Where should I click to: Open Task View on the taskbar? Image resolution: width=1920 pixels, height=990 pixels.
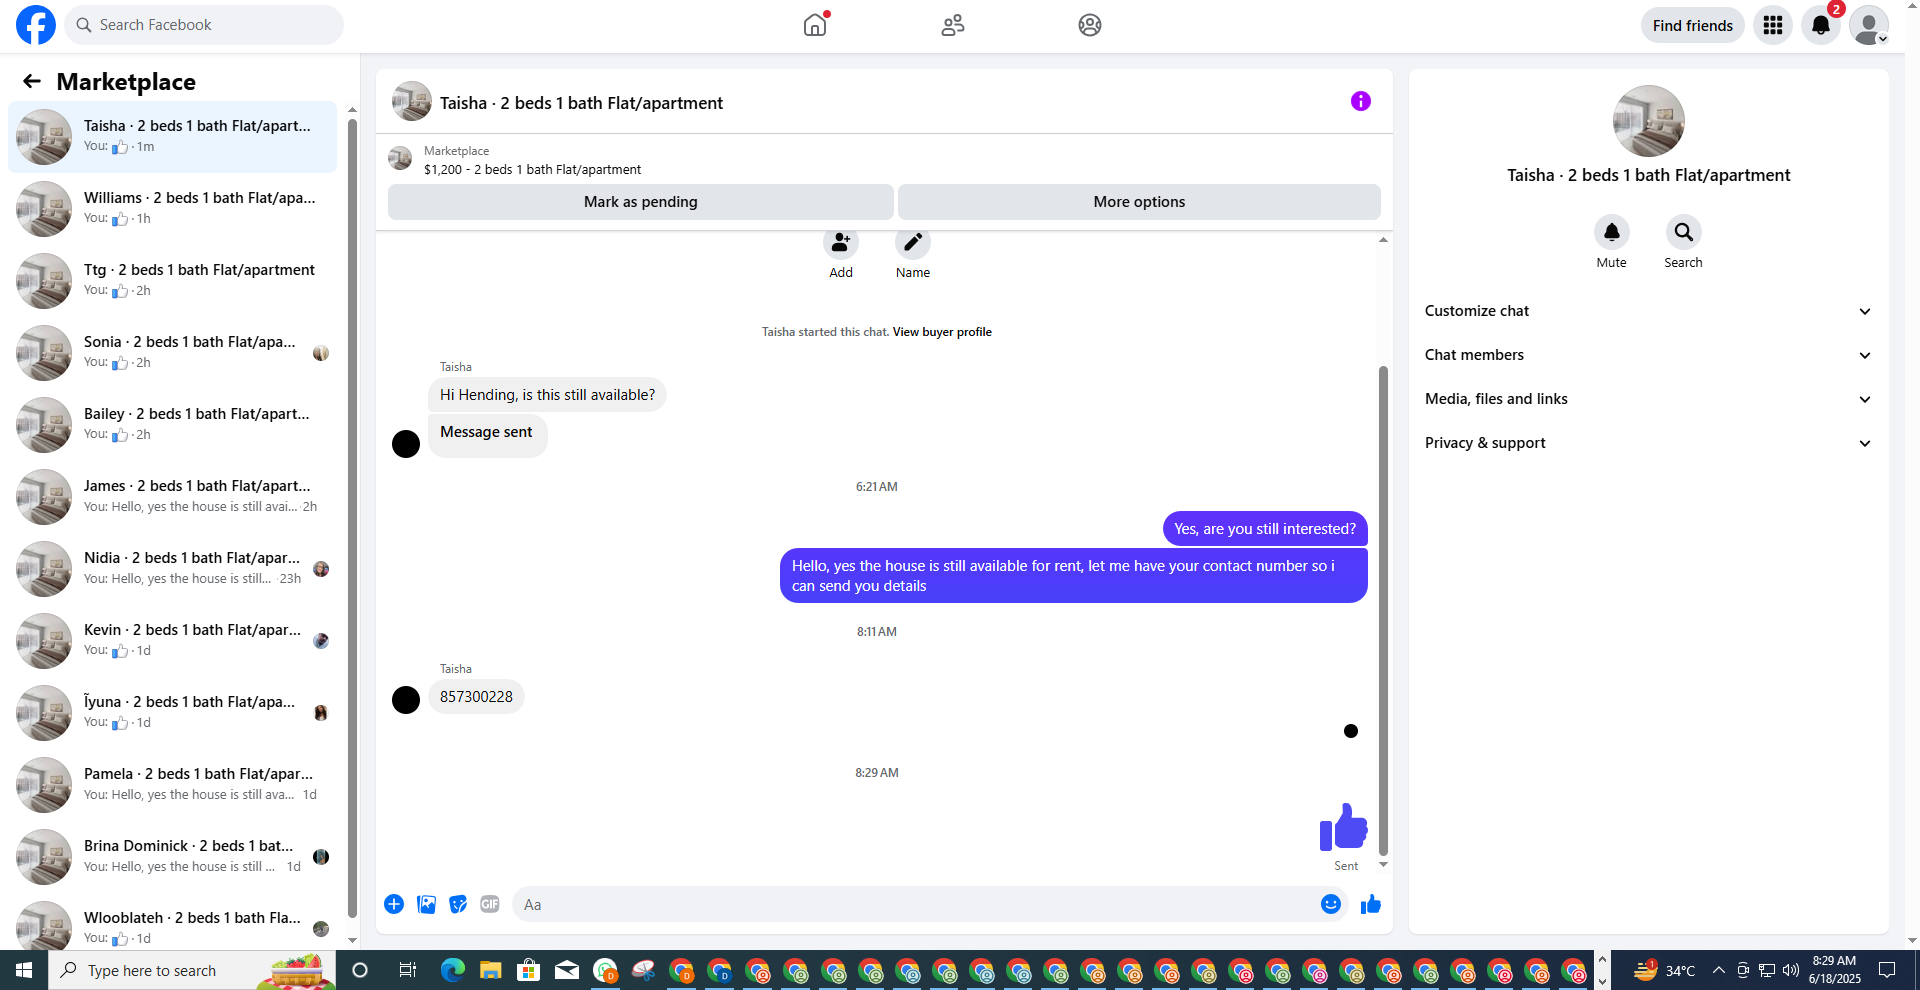(x=407, y=970)
